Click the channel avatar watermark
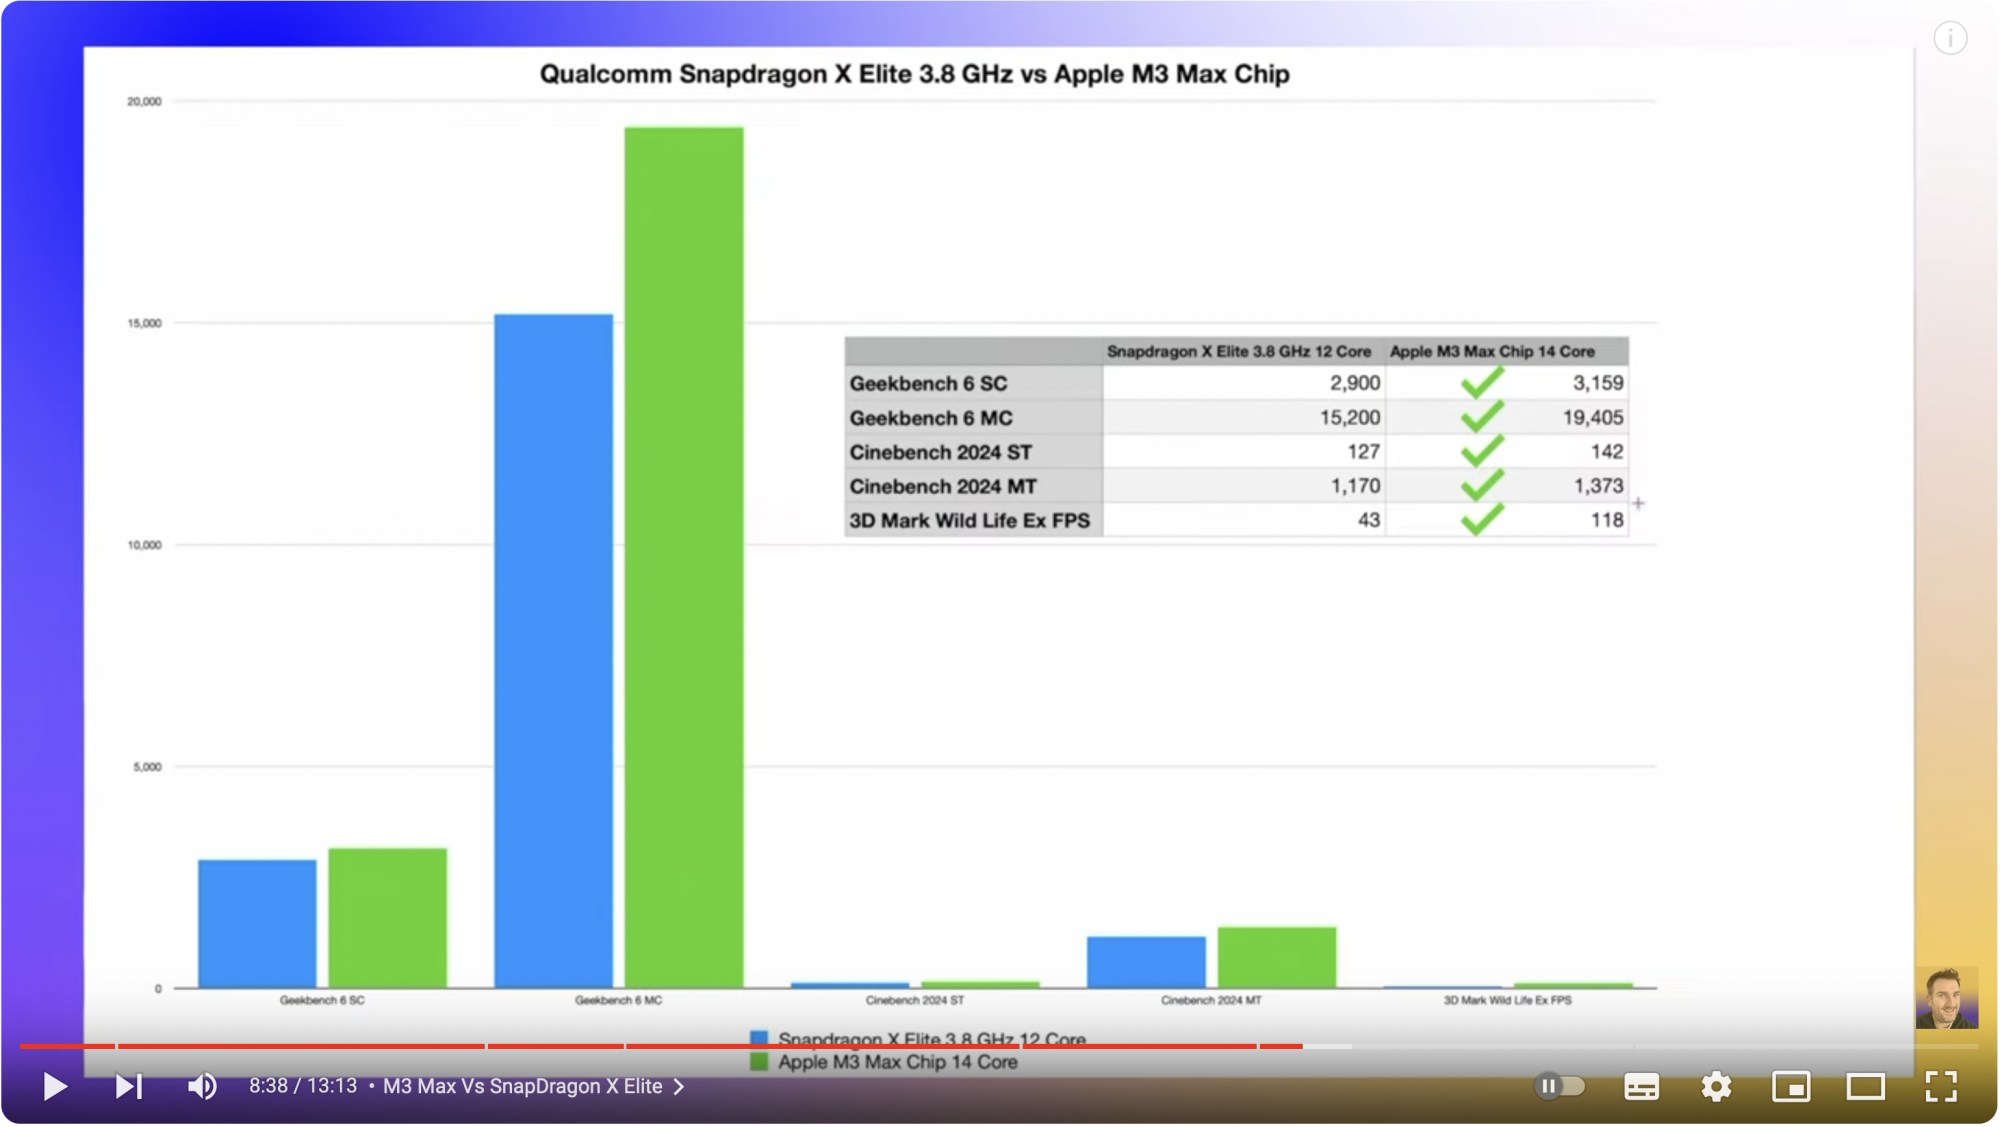2000x1127 pixels. pos(1946,998)
